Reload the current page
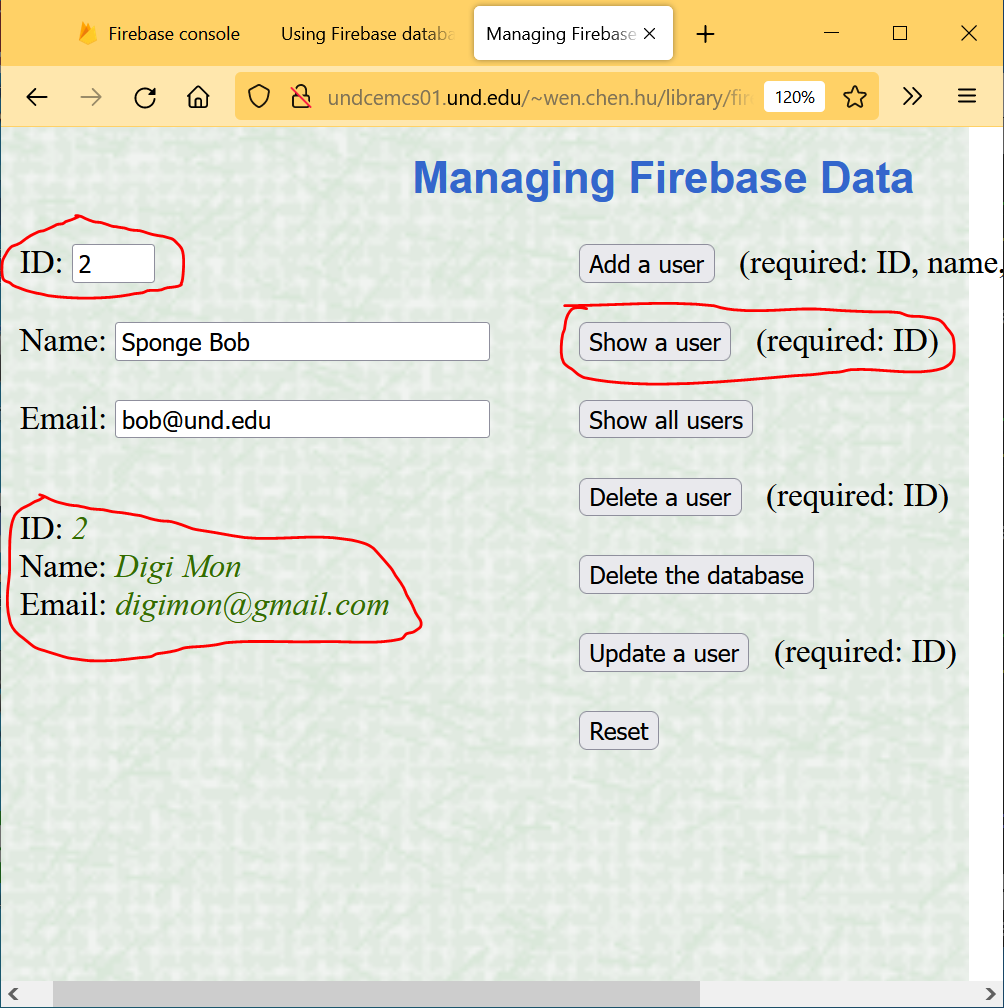Image resolution: width=1004 pixels, height=1008 pixels. tap(145, 97)
